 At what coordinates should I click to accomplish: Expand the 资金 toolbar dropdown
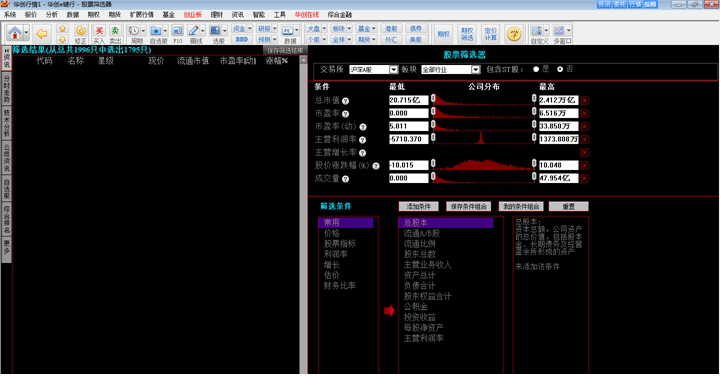pyautogui.click(x=249, y=29)
